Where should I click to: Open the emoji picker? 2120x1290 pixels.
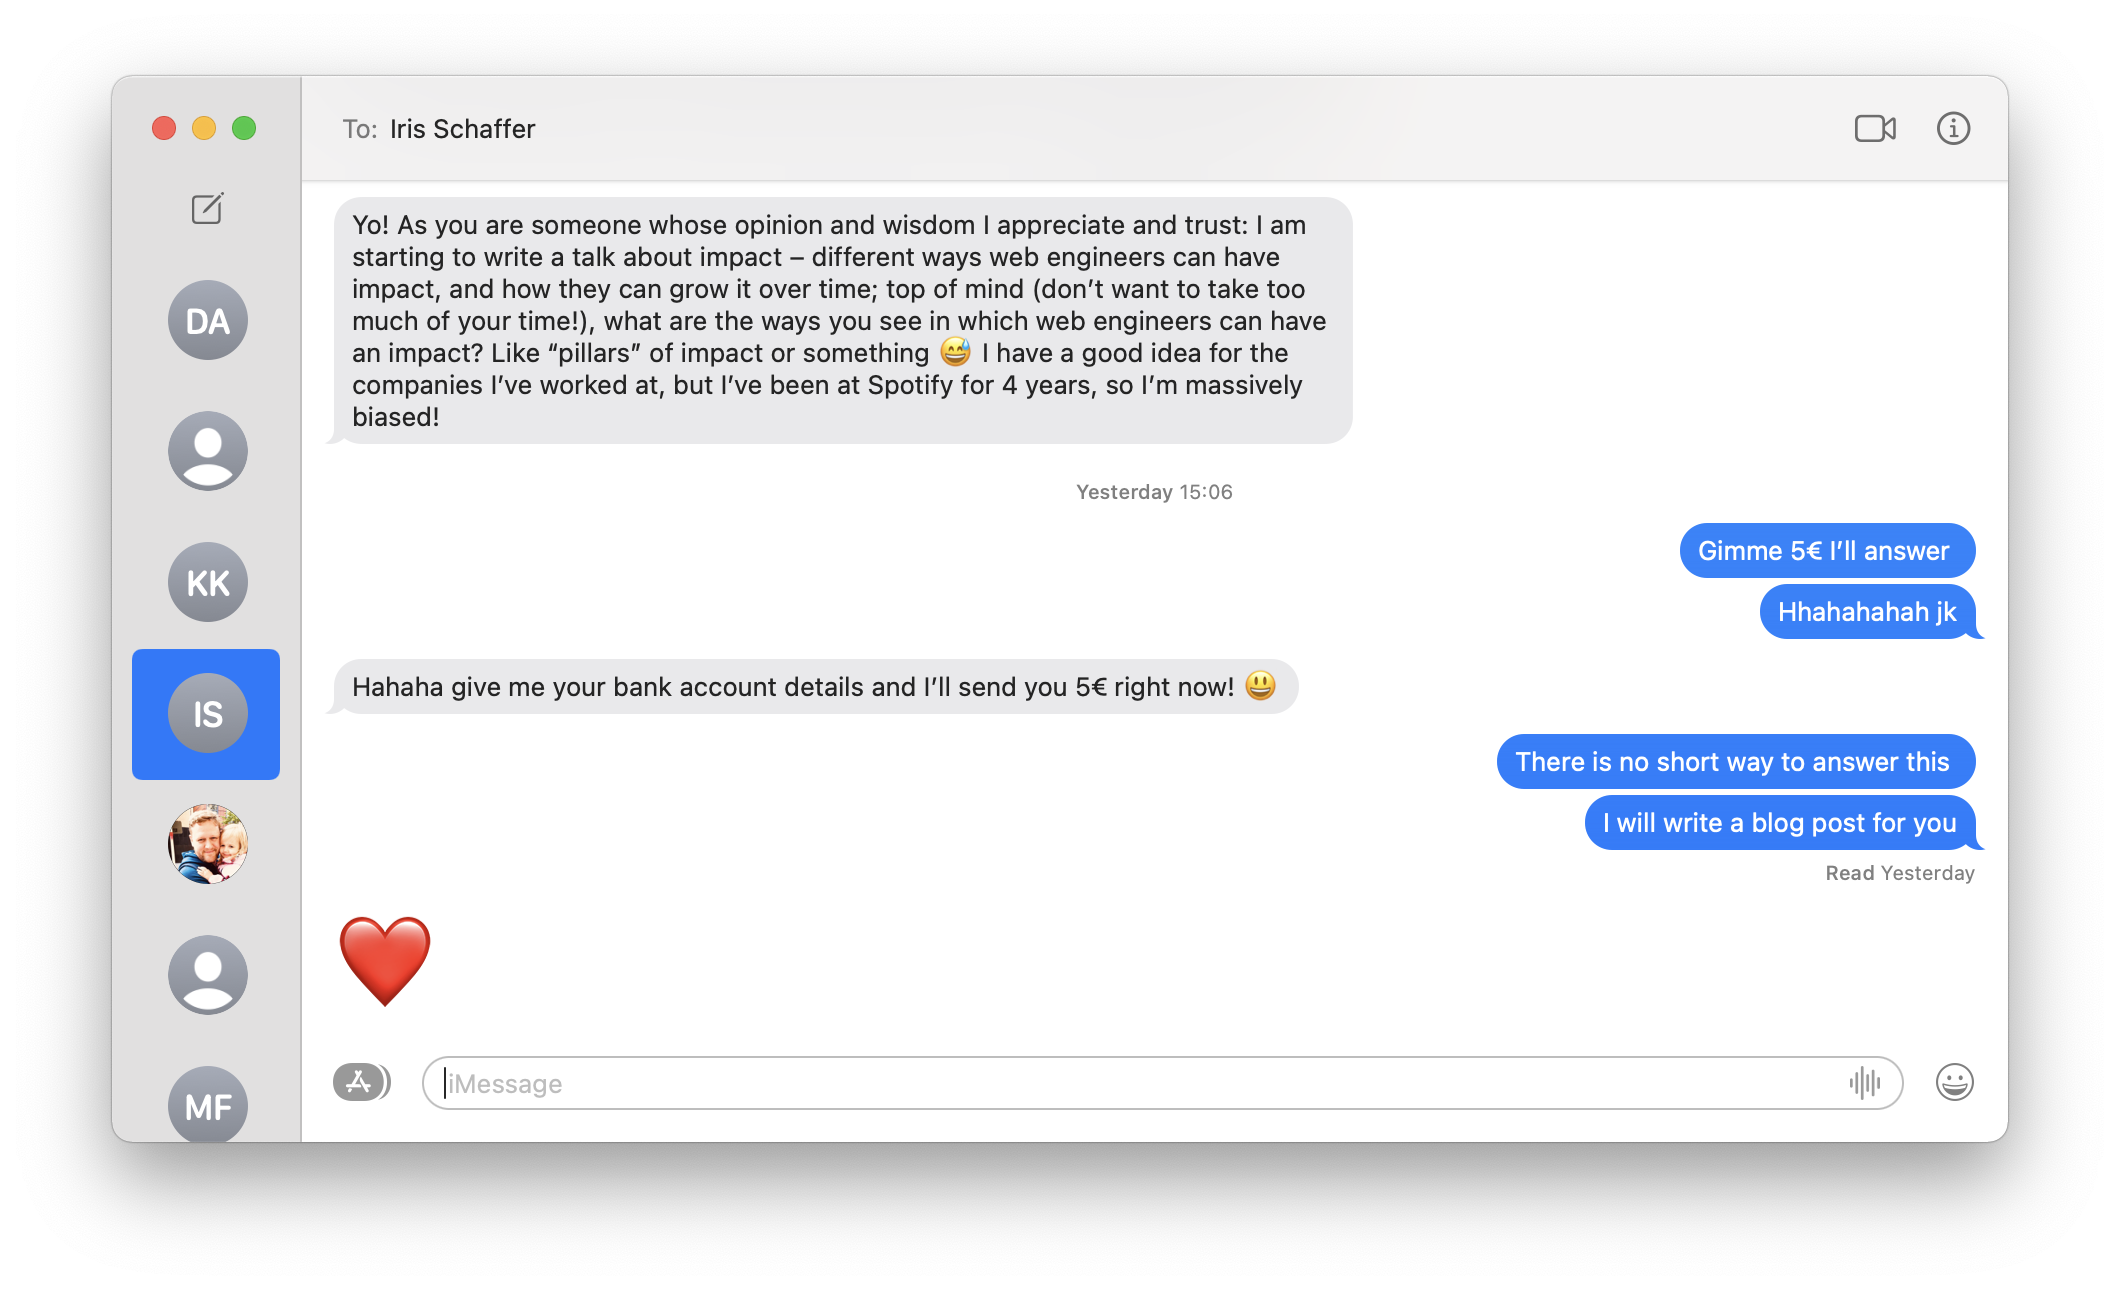pos(1954,1082)
